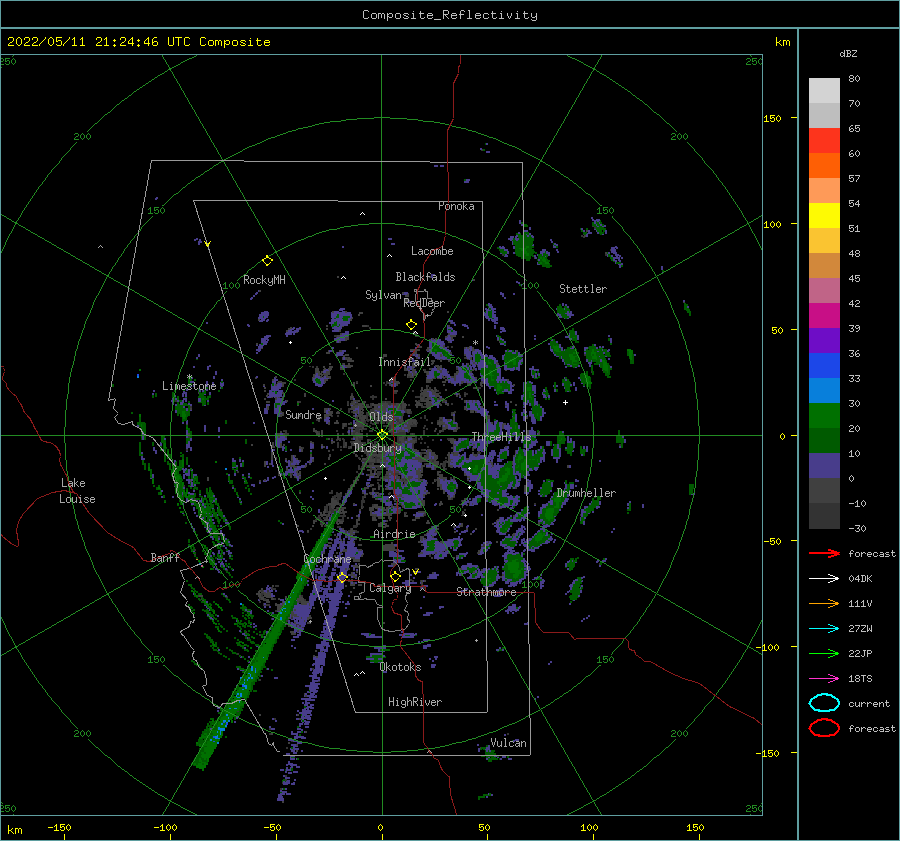Click the yellow diamond marker above Calgary

[395, 576]
